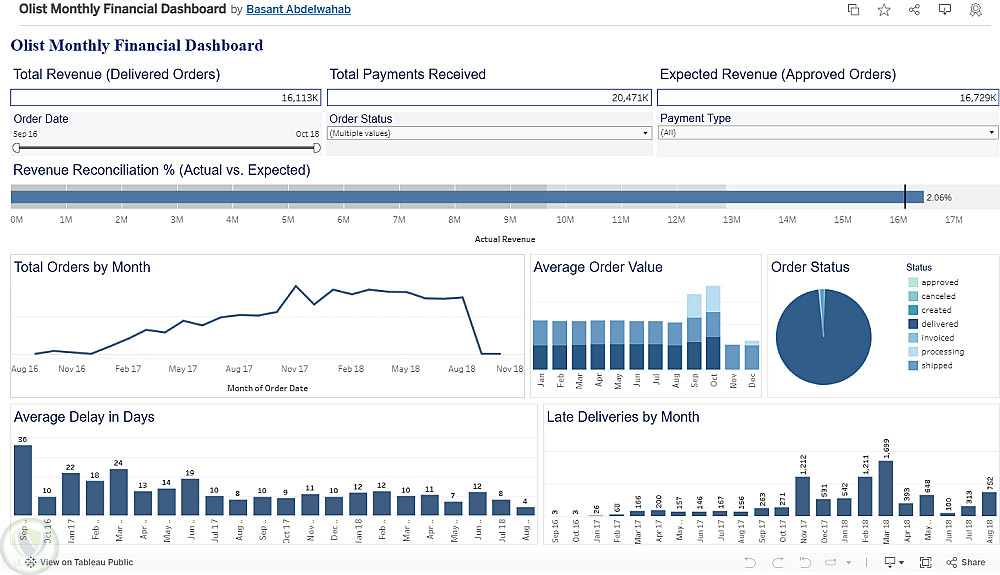Click the award ribbon badge icon
The height and width of the screenshot is (575, 1000).
[x=975, y=10]
